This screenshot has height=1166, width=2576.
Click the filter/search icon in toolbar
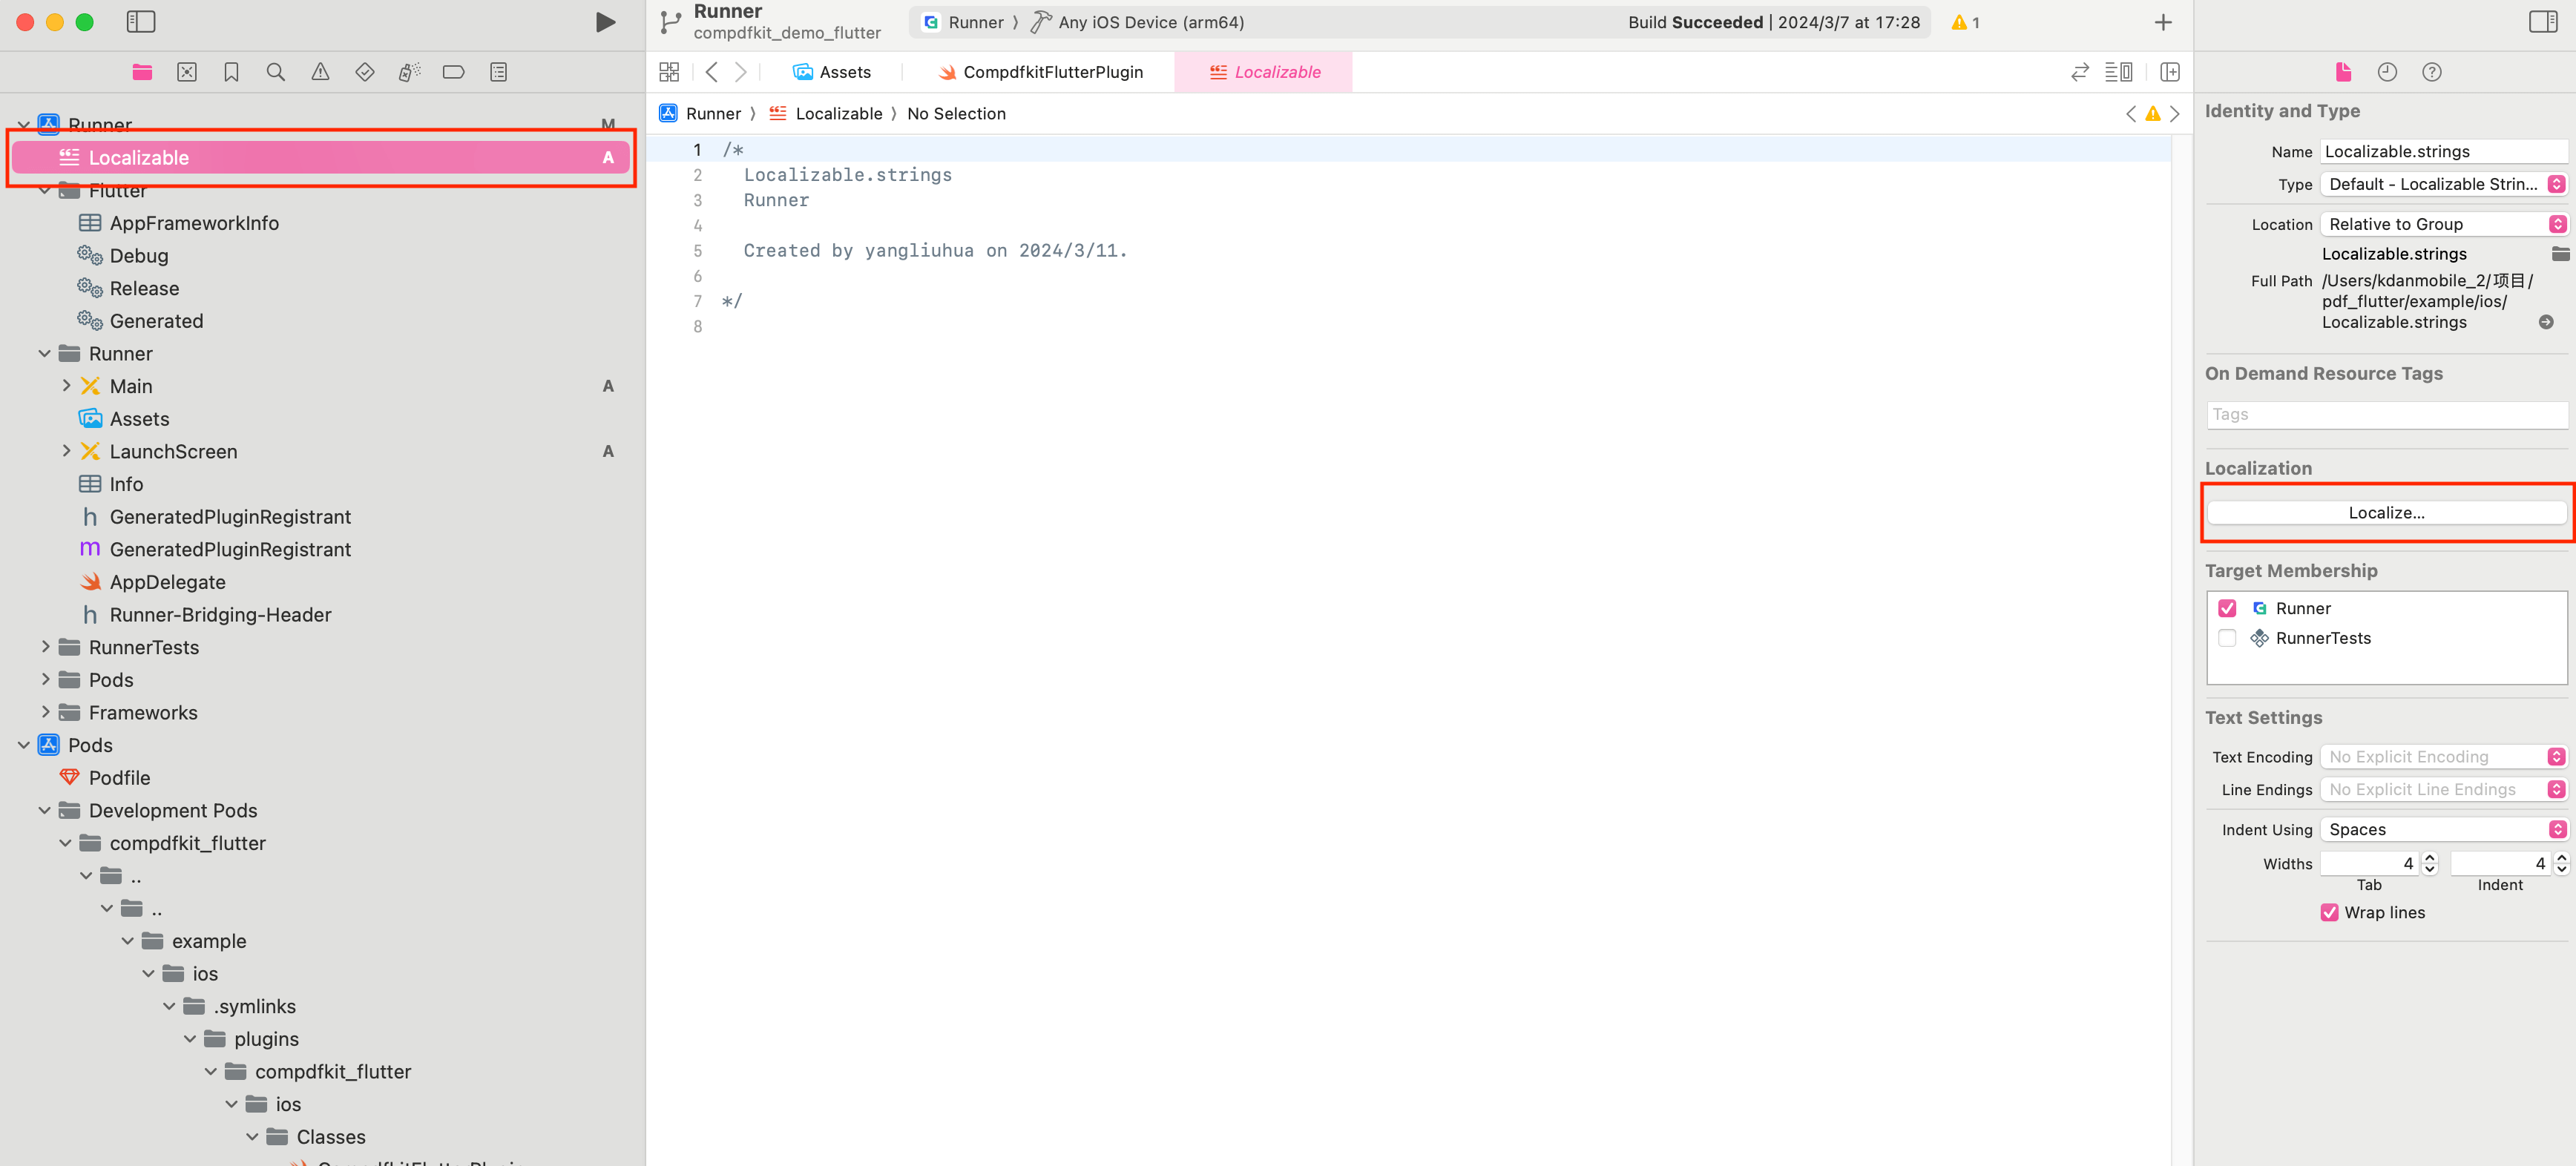pos(276,72)
